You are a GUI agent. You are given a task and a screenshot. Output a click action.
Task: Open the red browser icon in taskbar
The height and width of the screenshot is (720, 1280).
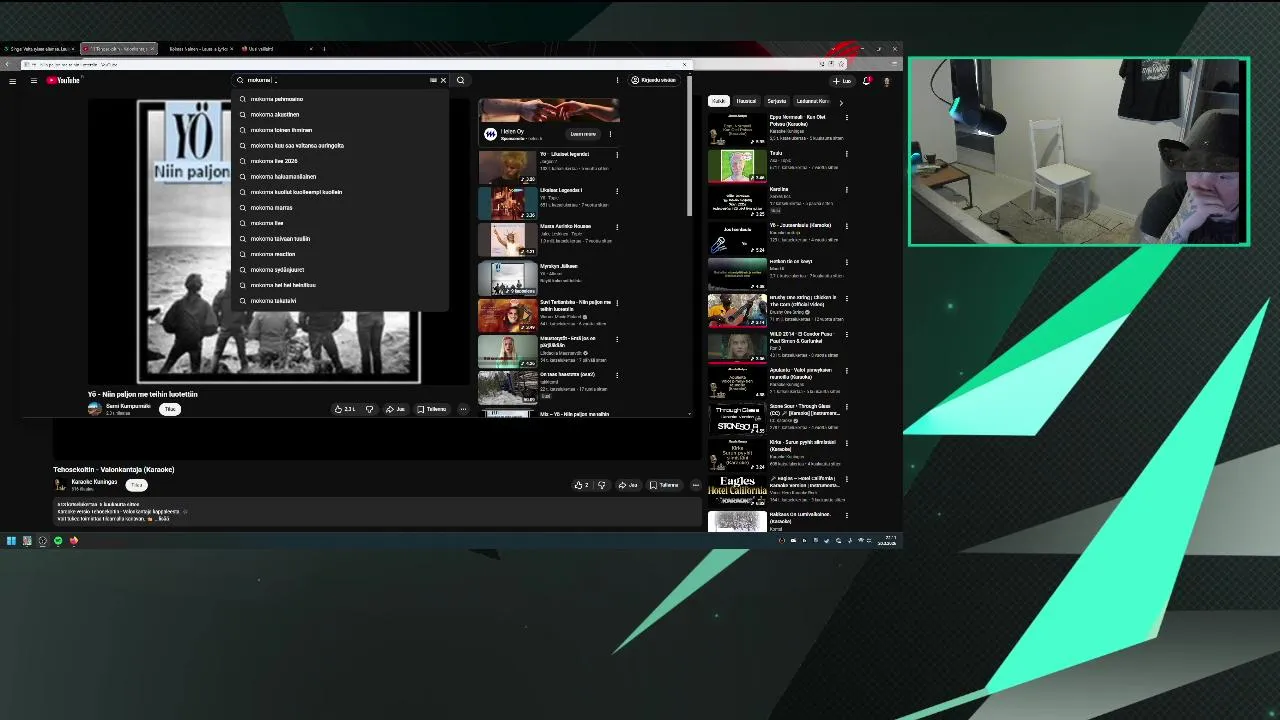tap(73, 541)
